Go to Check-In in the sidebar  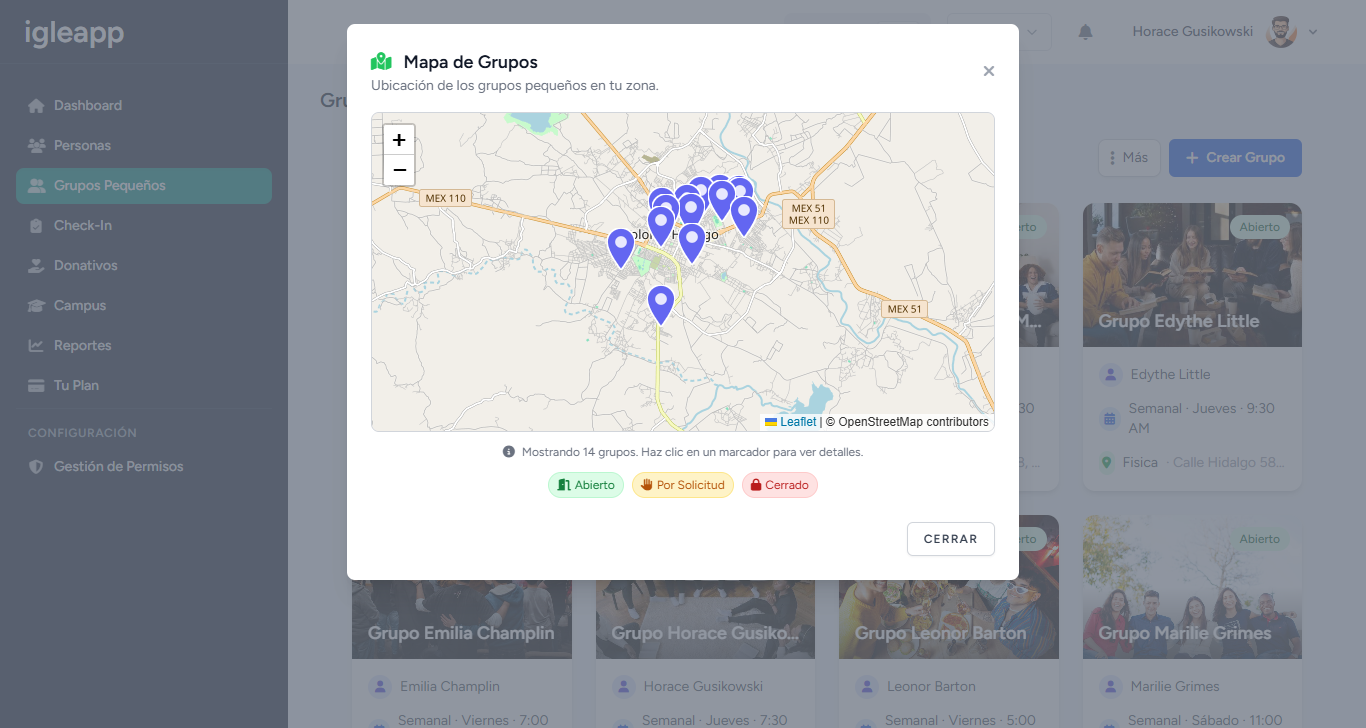144,225
